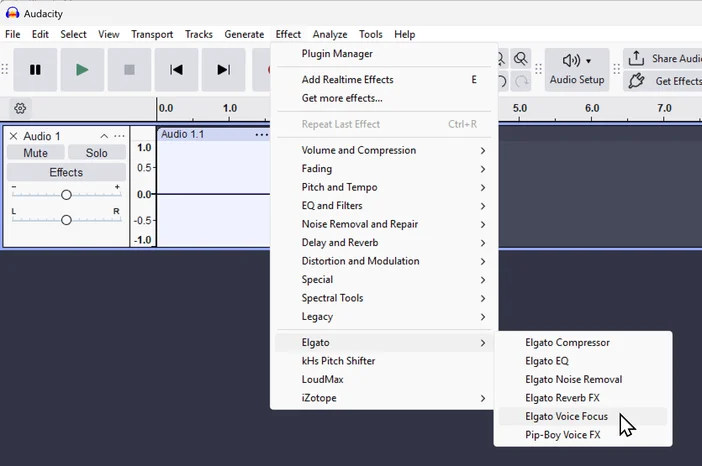
Task: Solo the Audio 1 track
Action: tap(96, 153)
